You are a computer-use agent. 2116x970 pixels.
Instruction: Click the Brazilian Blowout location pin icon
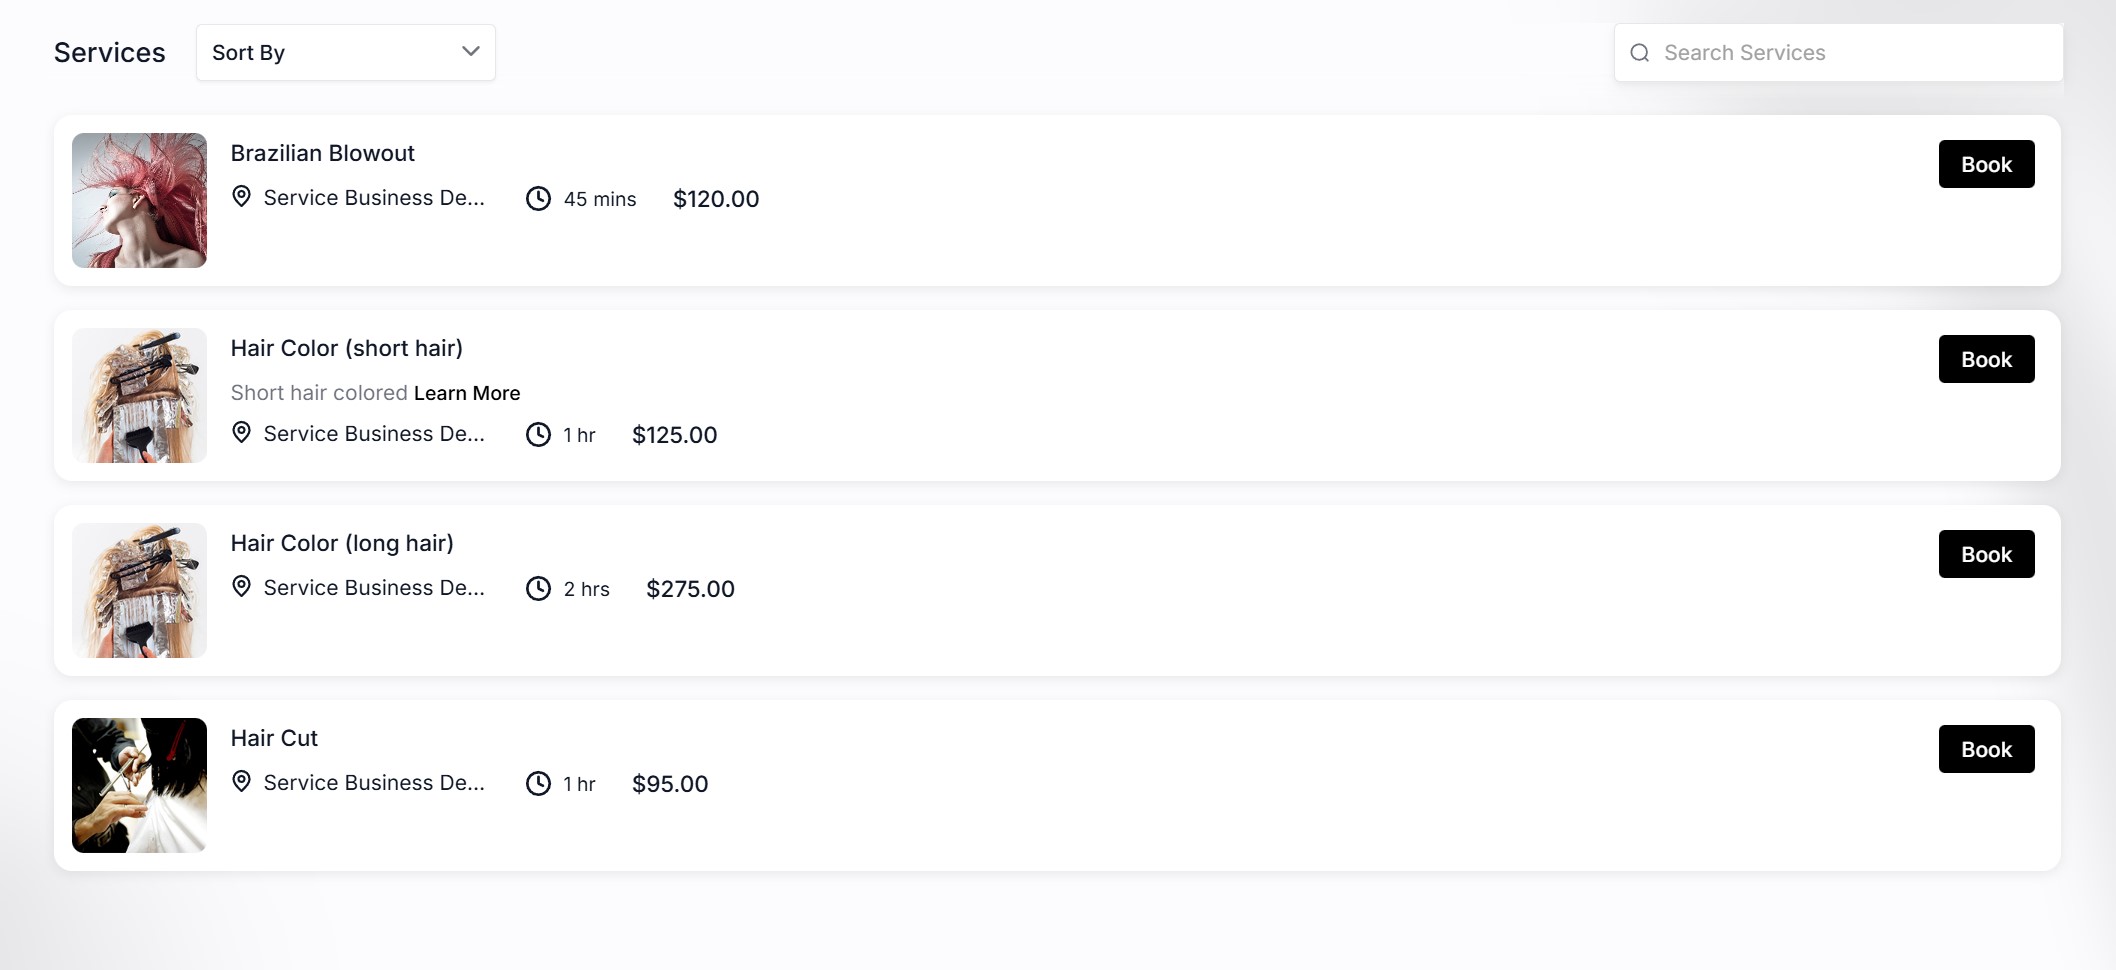point(241,196)
